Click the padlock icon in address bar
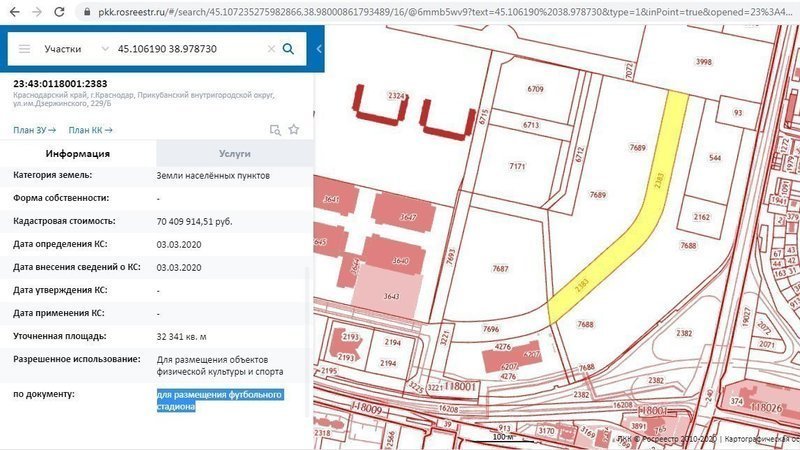800x450 pixels. pyautogui.click(x=88, y=12)
